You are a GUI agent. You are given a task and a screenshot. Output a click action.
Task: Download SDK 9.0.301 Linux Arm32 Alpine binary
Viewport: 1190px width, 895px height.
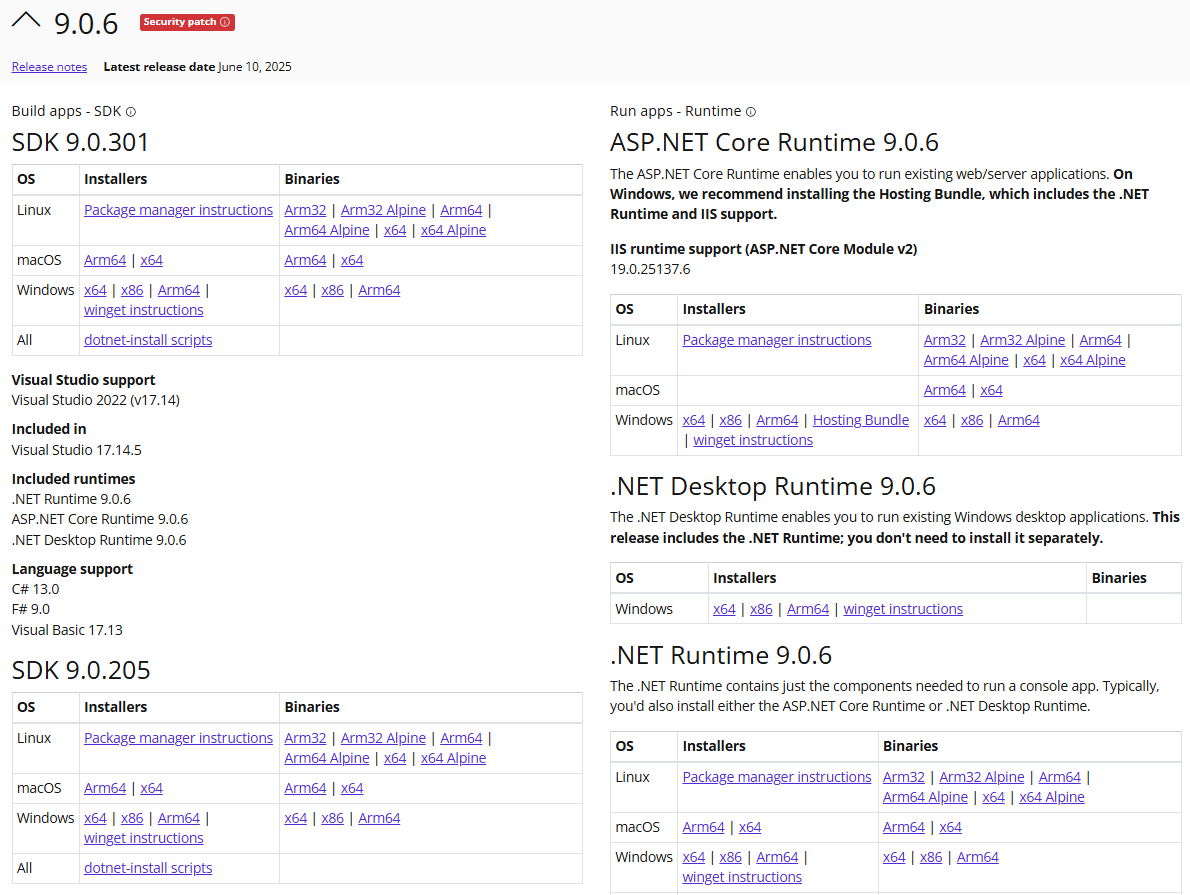pos(383,210)
